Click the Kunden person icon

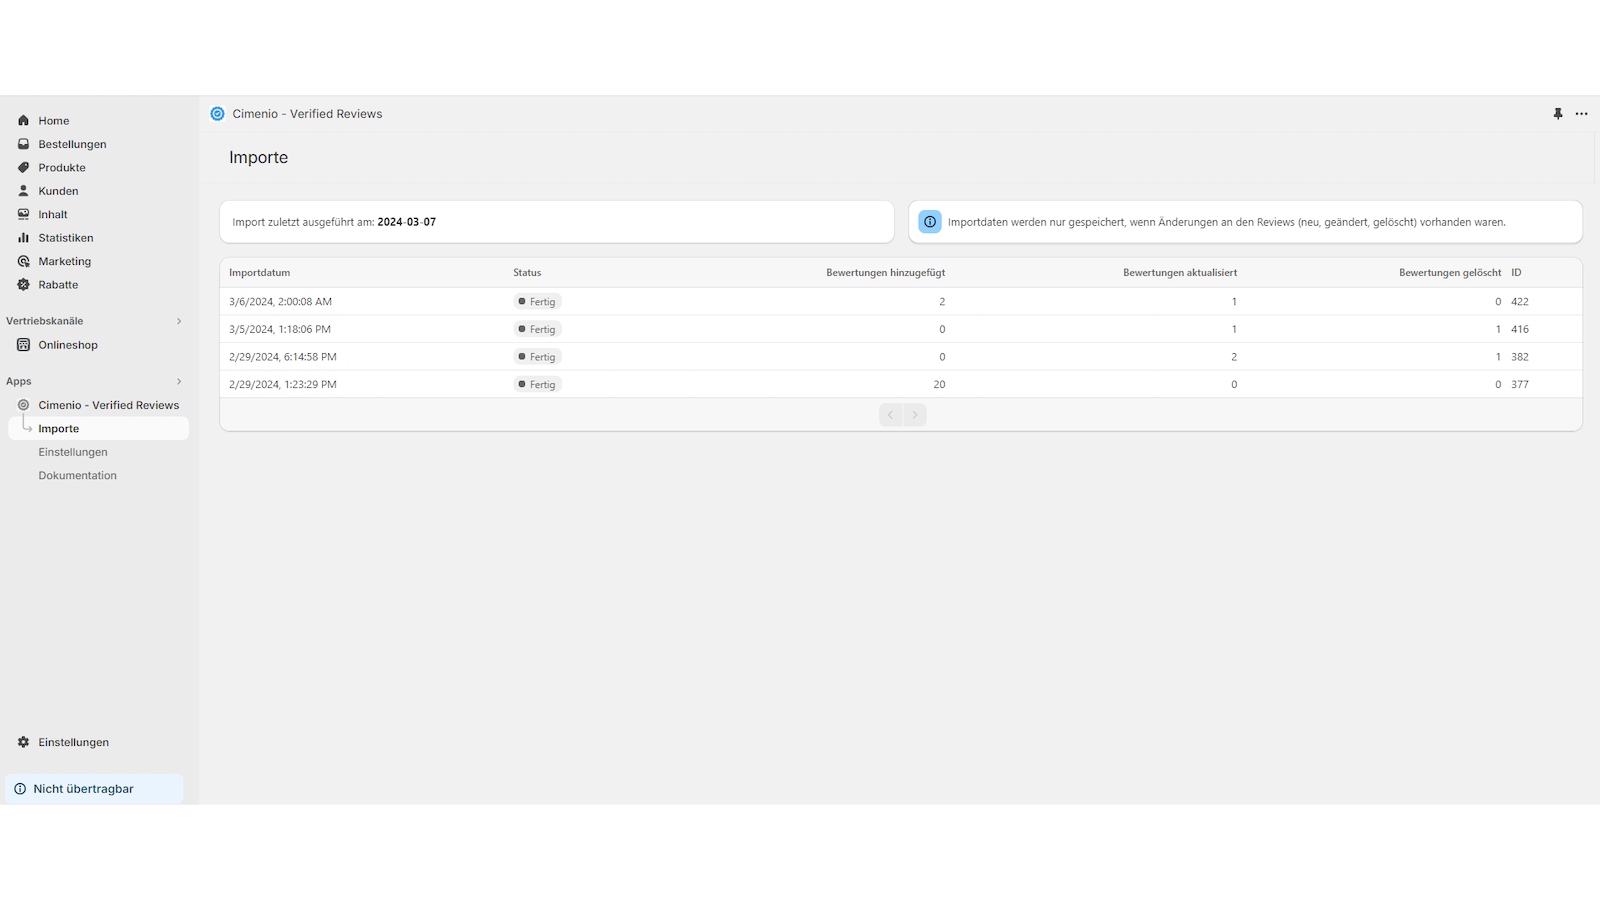click(x=23, y=191)
